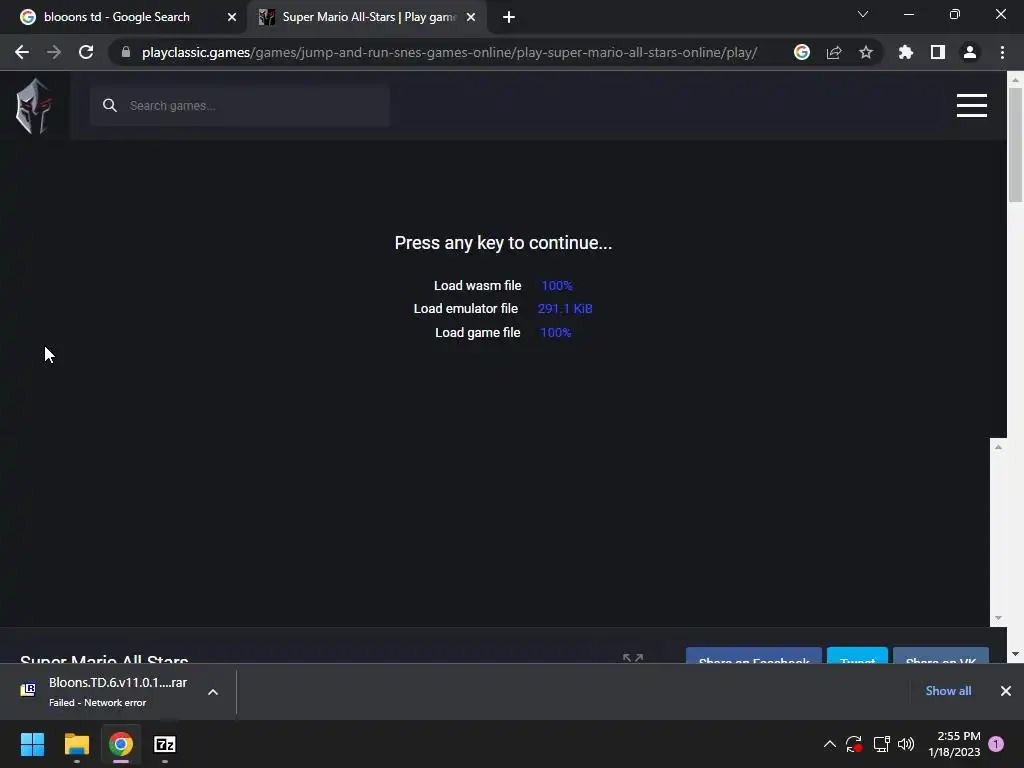Image resolution: width=1024 pixels, height=768 pixels.
Task: Click the Search games input field
Action: [x=240, y=106]
